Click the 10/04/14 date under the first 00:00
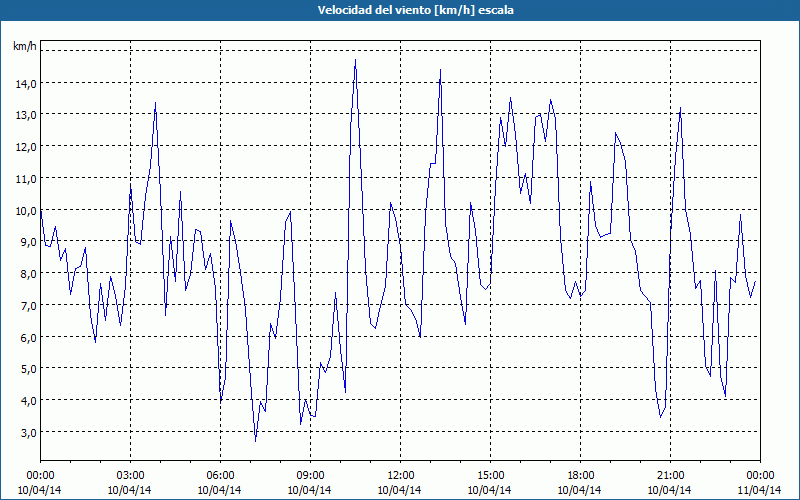This screenshot has height=500, width=800. click(40, 490)
